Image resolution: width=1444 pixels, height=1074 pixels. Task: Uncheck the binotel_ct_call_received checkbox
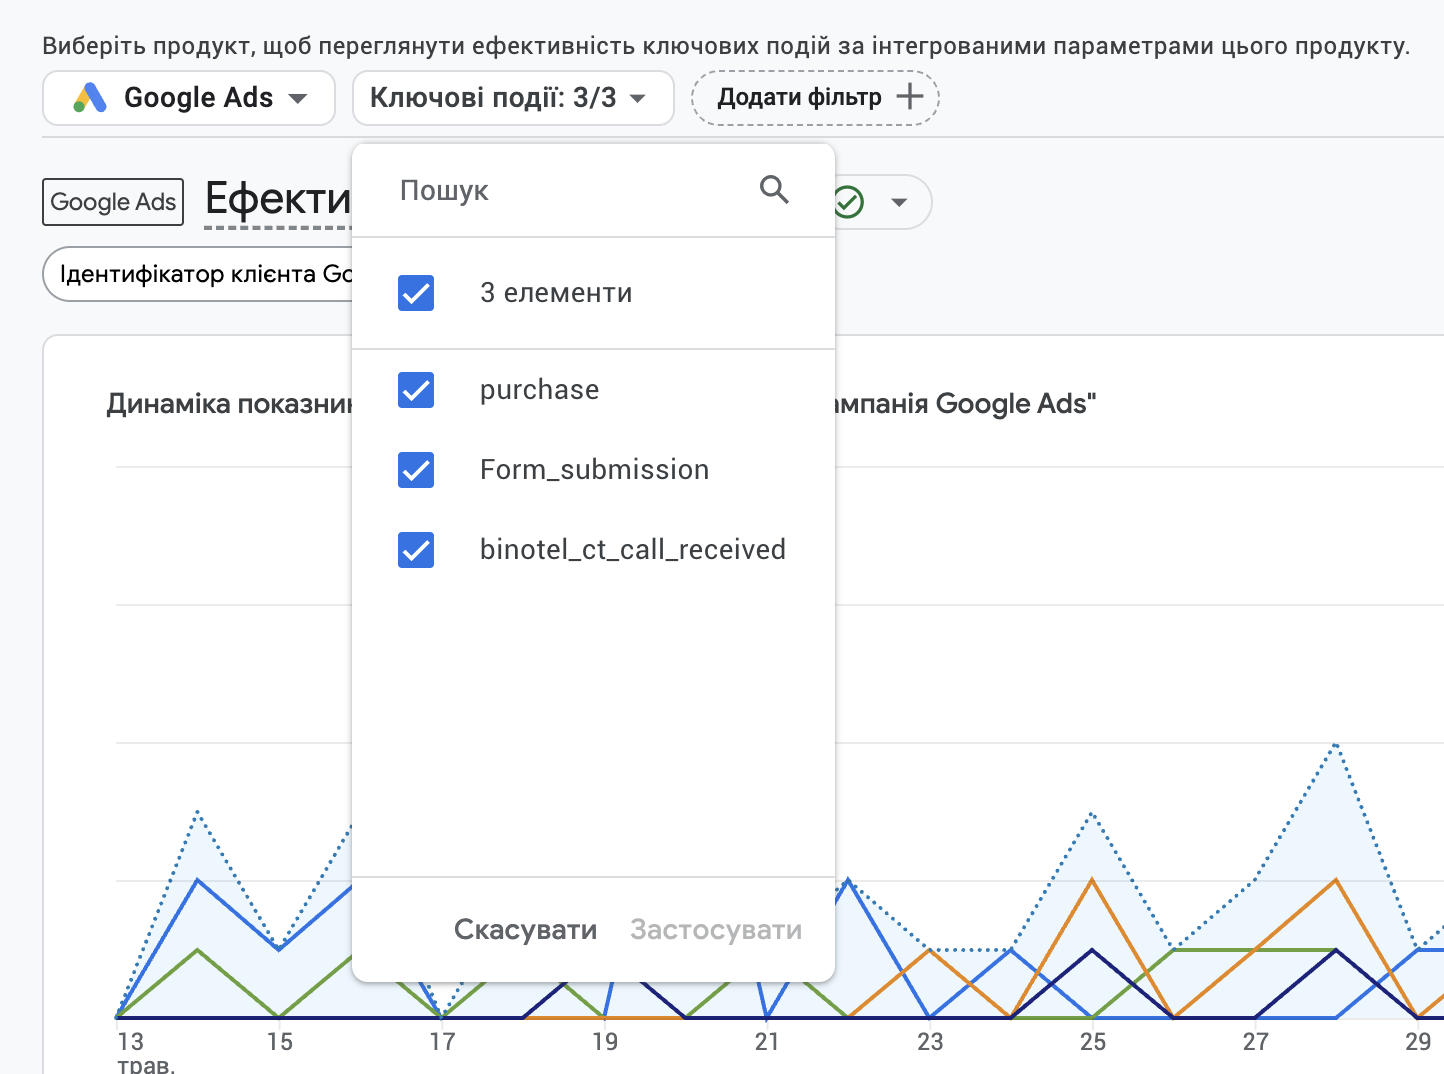pyautogui.click(x=416, y=550)
